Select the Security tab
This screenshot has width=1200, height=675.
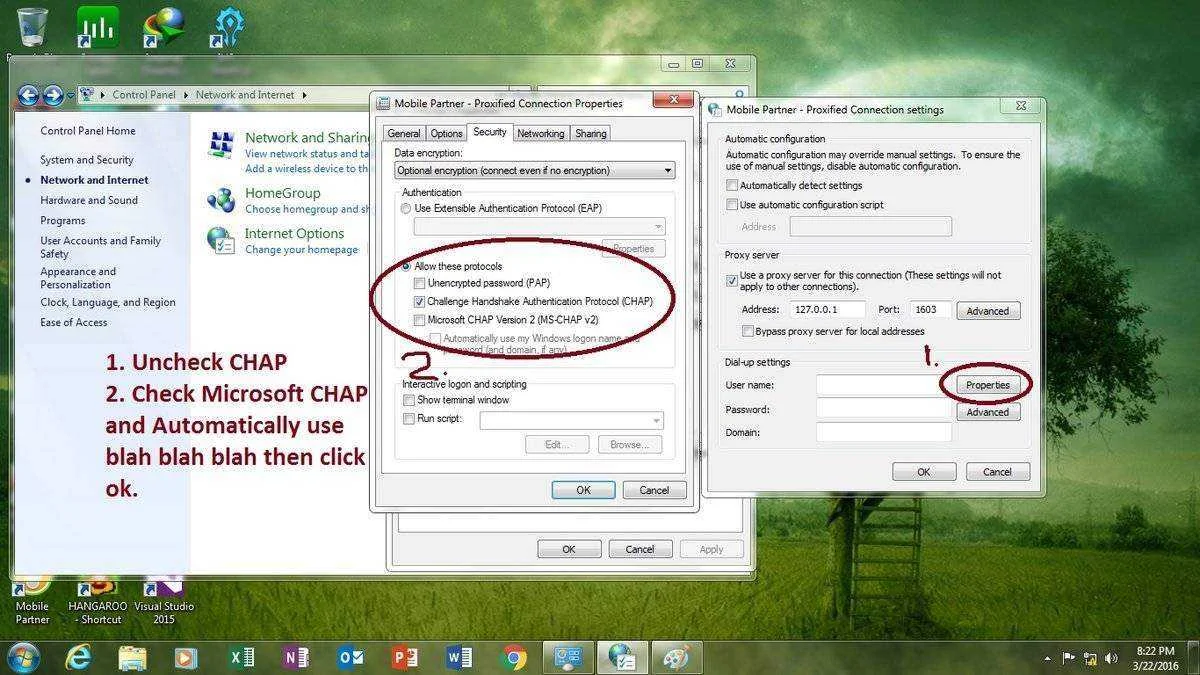(490, 132)
